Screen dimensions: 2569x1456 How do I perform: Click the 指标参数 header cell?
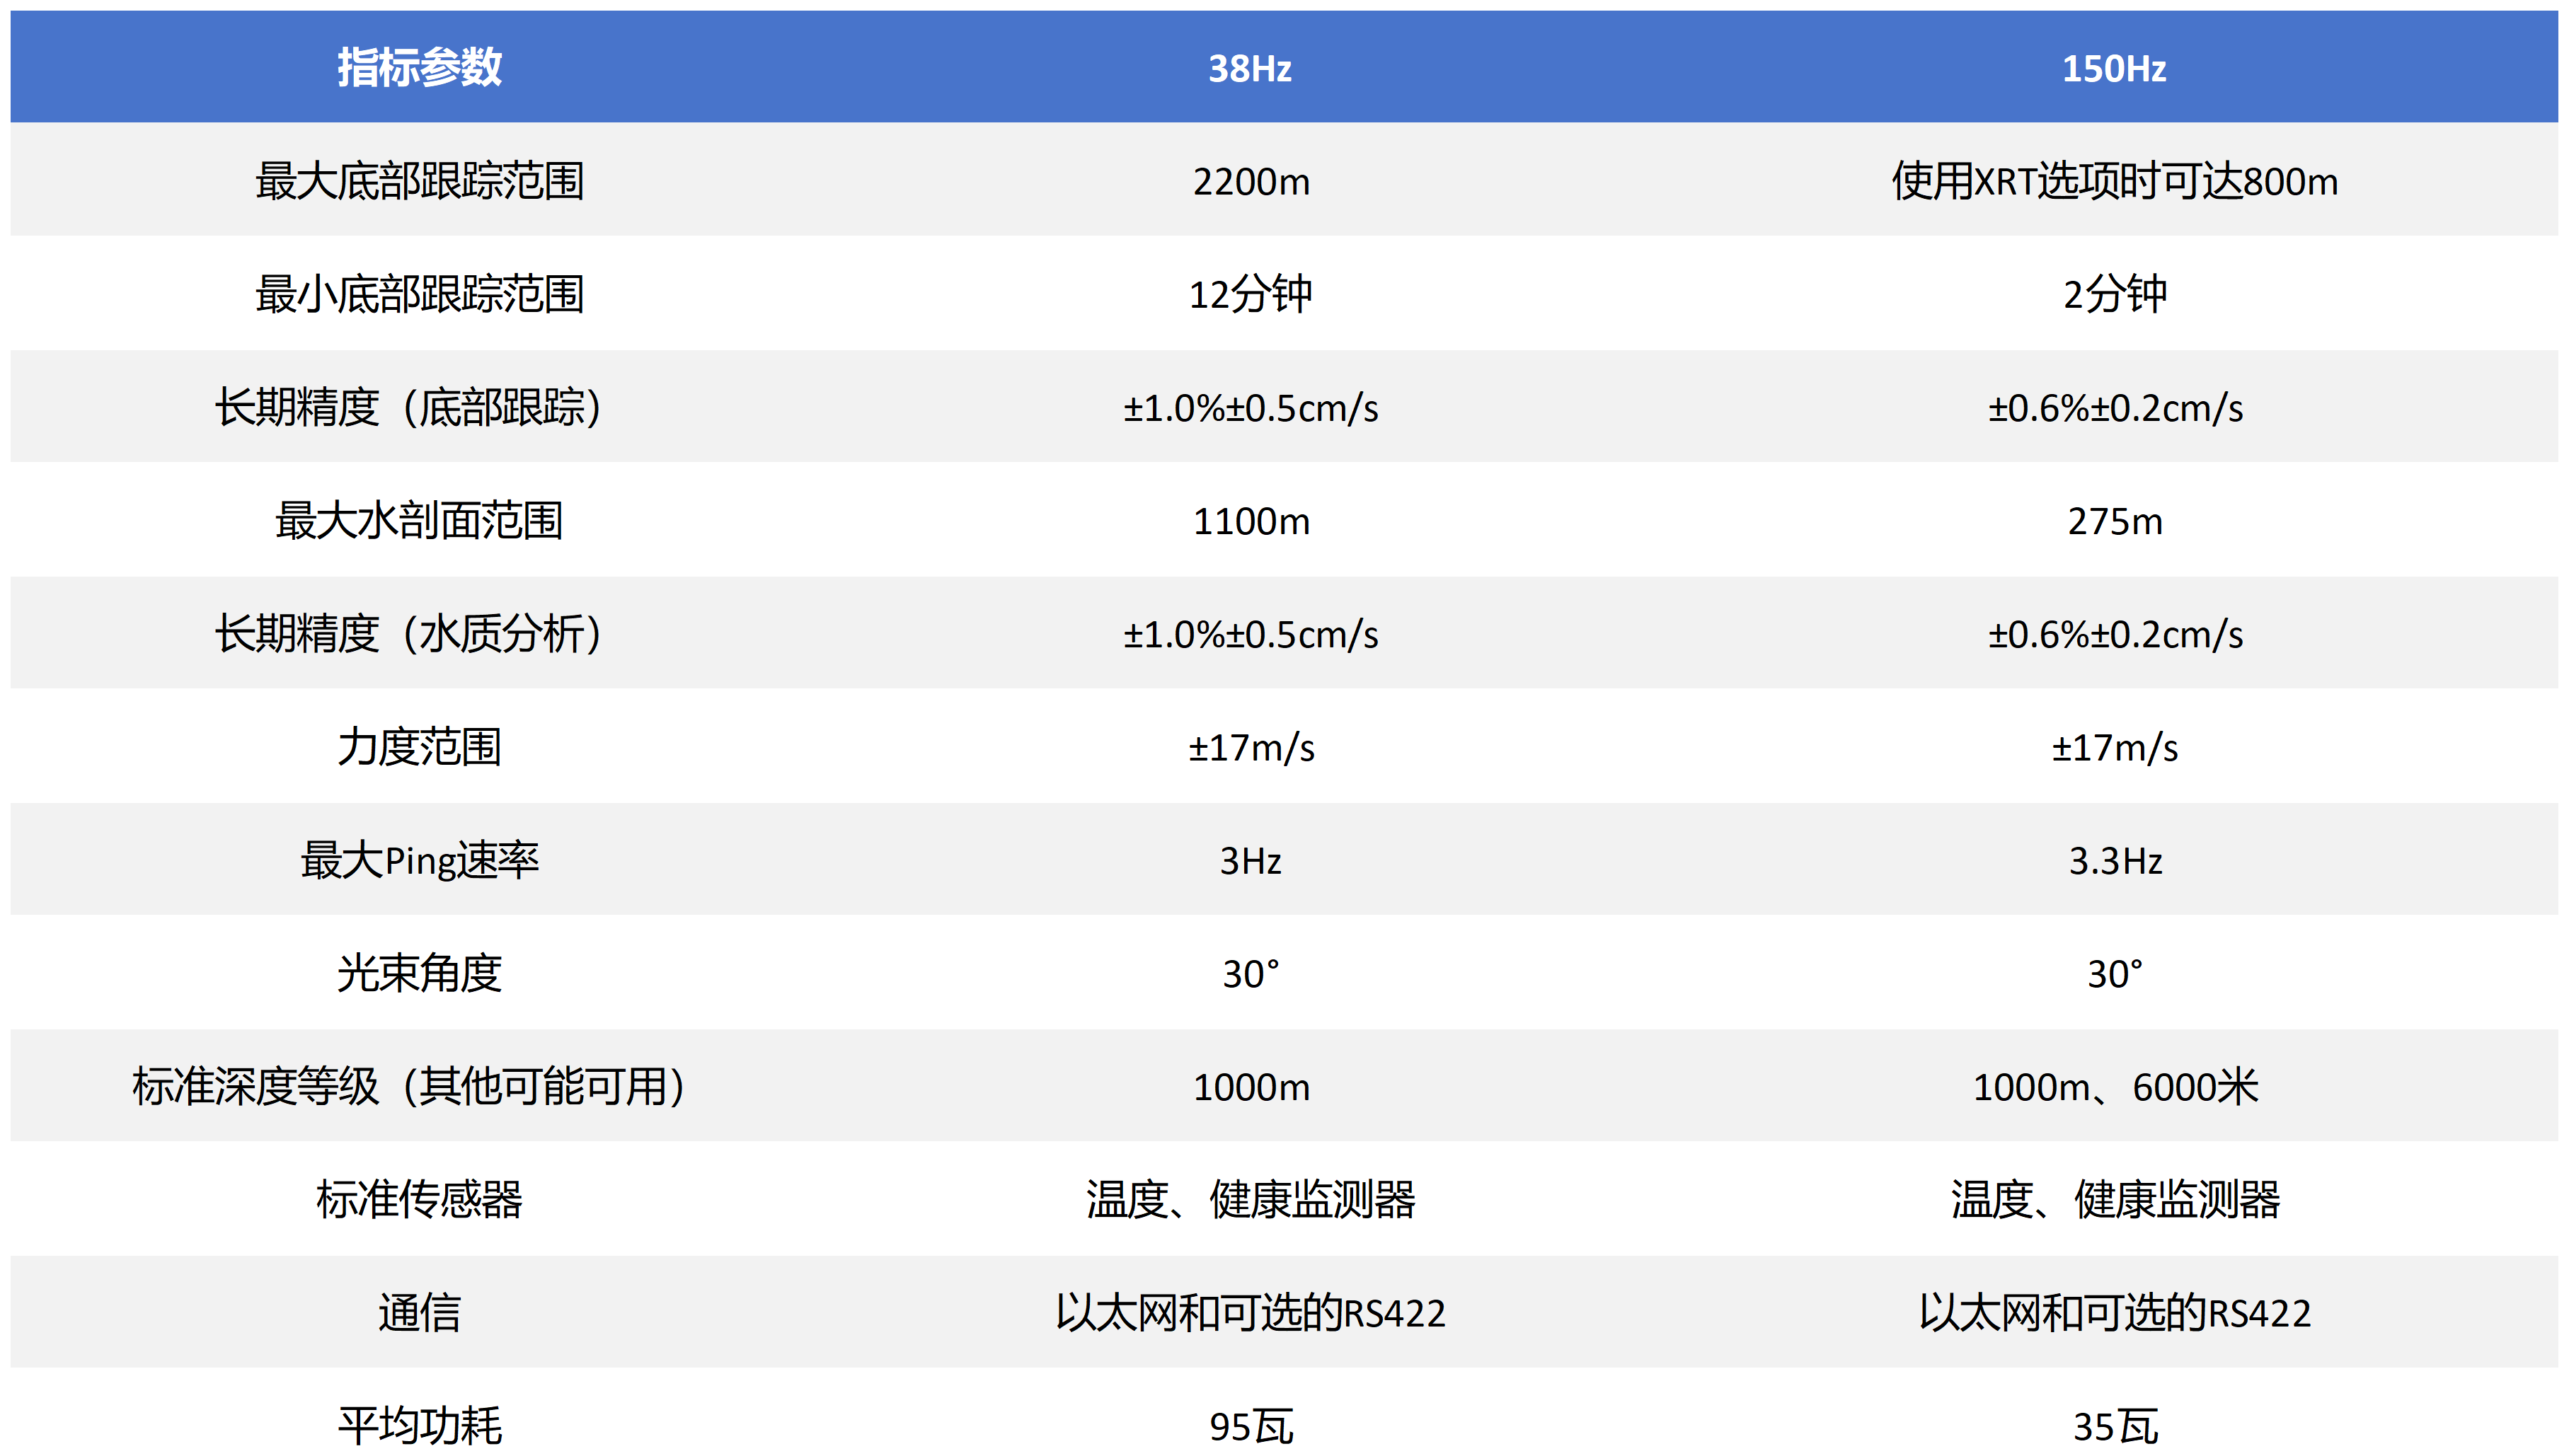pyautogui.click(x=419, y=68)
